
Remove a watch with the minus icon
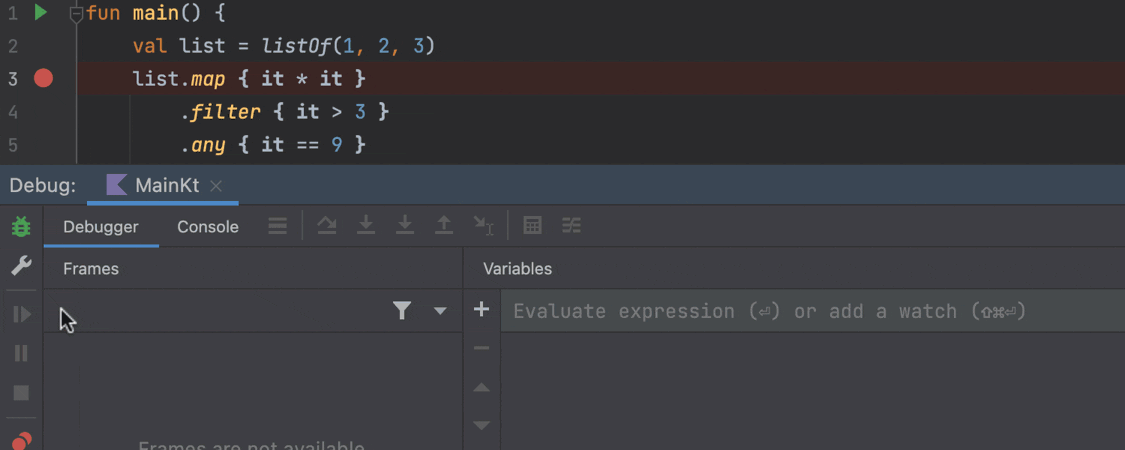pyautogui.click(x=482, y=348)
